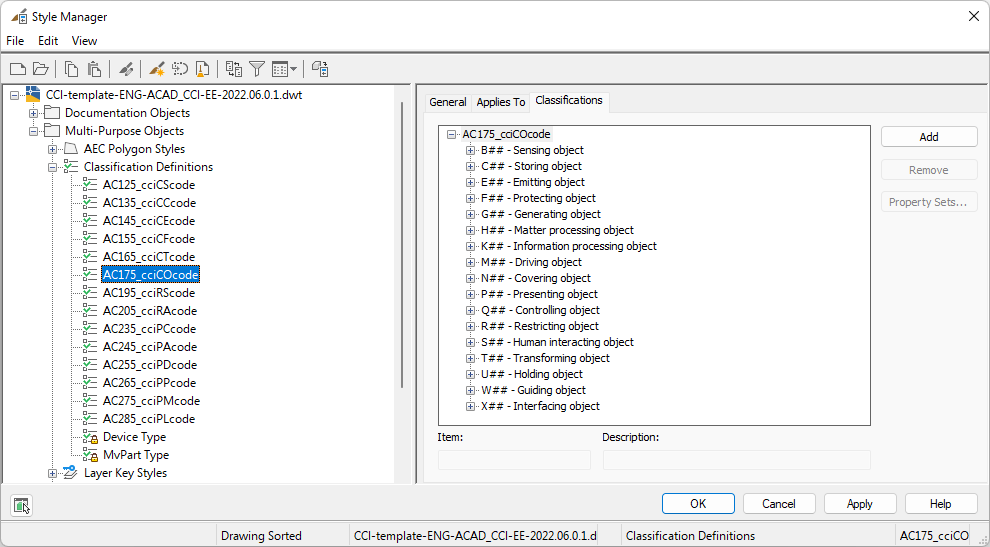Click the Views grid icon
The image size is (990, 547).
(280, 69)
